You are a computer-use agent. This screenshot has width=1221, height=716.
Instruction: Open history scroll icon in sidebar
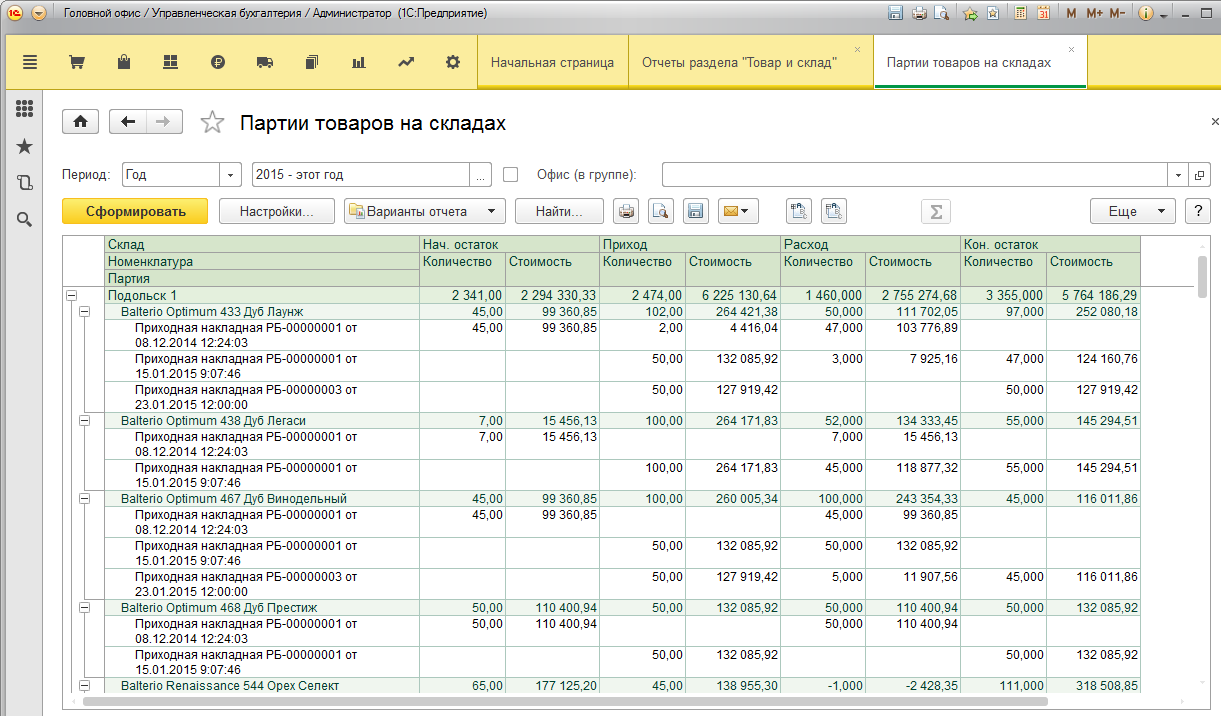(25, 183)
